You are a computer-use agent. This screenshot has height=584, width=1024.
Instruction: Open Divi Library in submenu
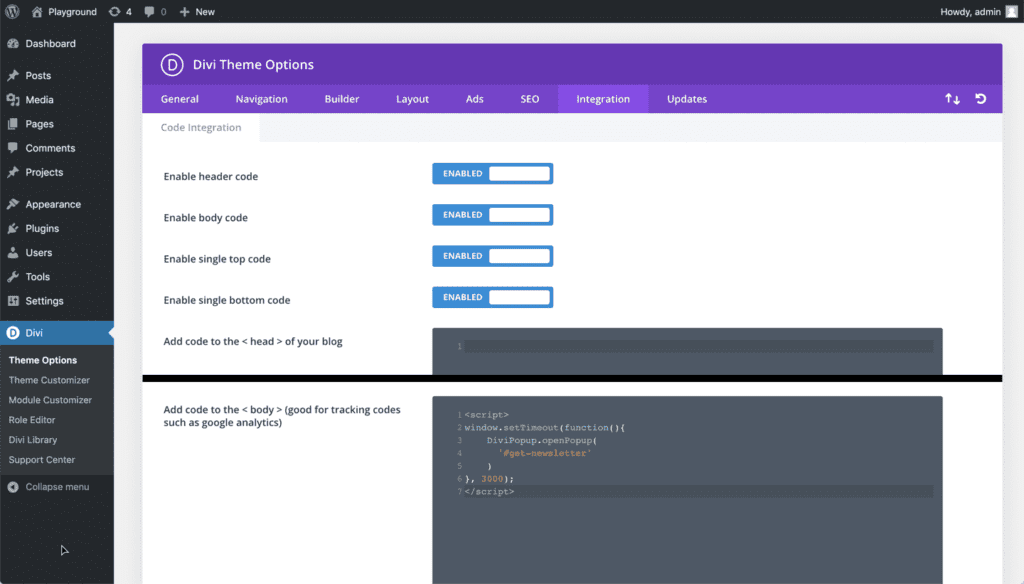pyautogui.click(x=33, y=440)
